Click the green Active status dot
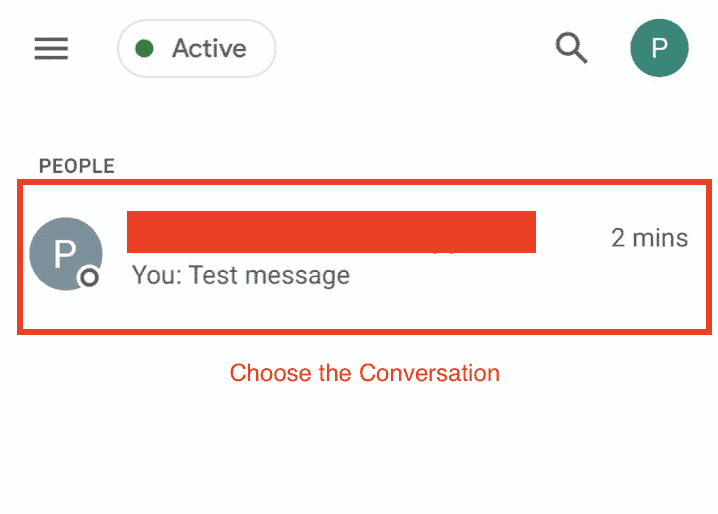This screenshot has width=718, height=514. tap(144, 48)
